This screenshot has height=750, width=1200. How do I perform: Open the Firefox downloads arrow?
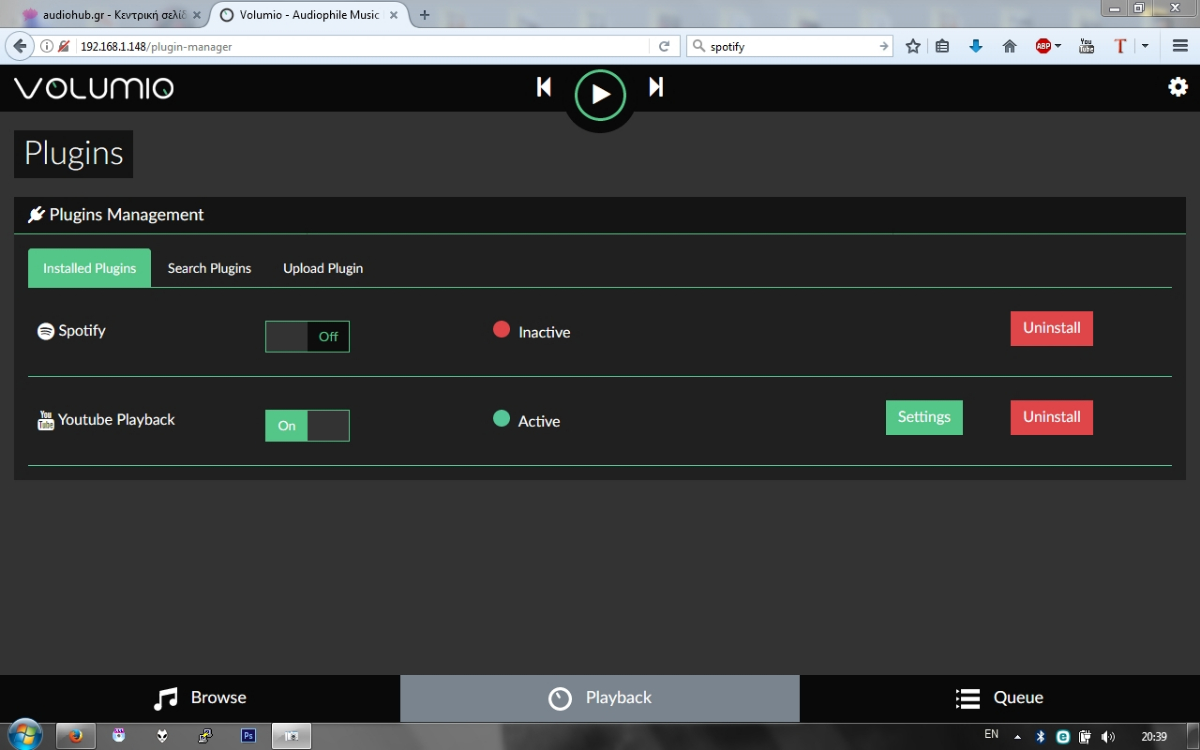[x=976, y=46]
